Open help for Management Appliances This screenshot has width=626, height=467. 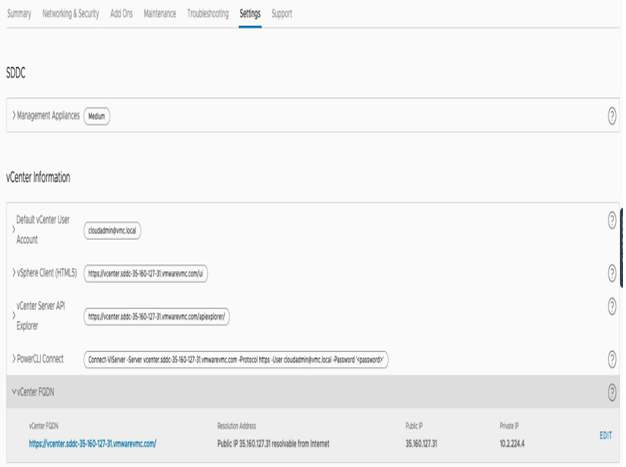click(x=612, y=116)
